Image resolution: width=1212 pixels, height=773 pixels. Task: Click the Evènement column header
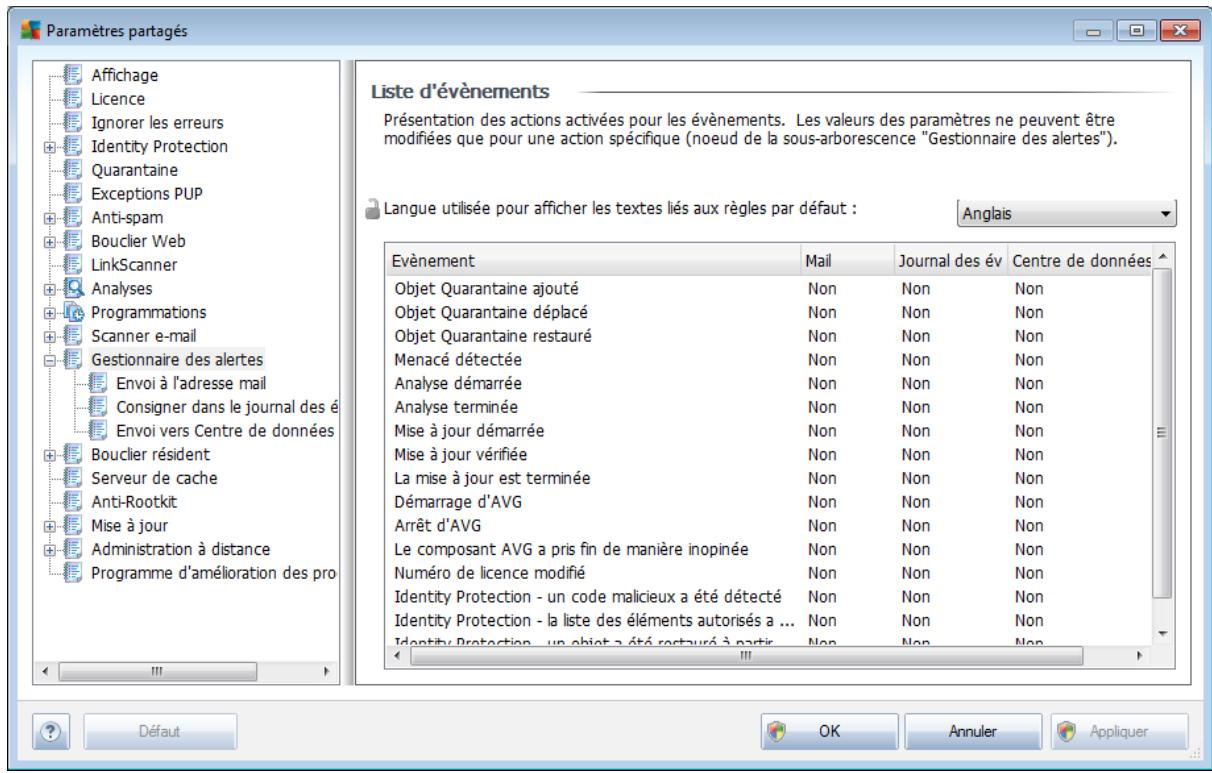[594, 260]
